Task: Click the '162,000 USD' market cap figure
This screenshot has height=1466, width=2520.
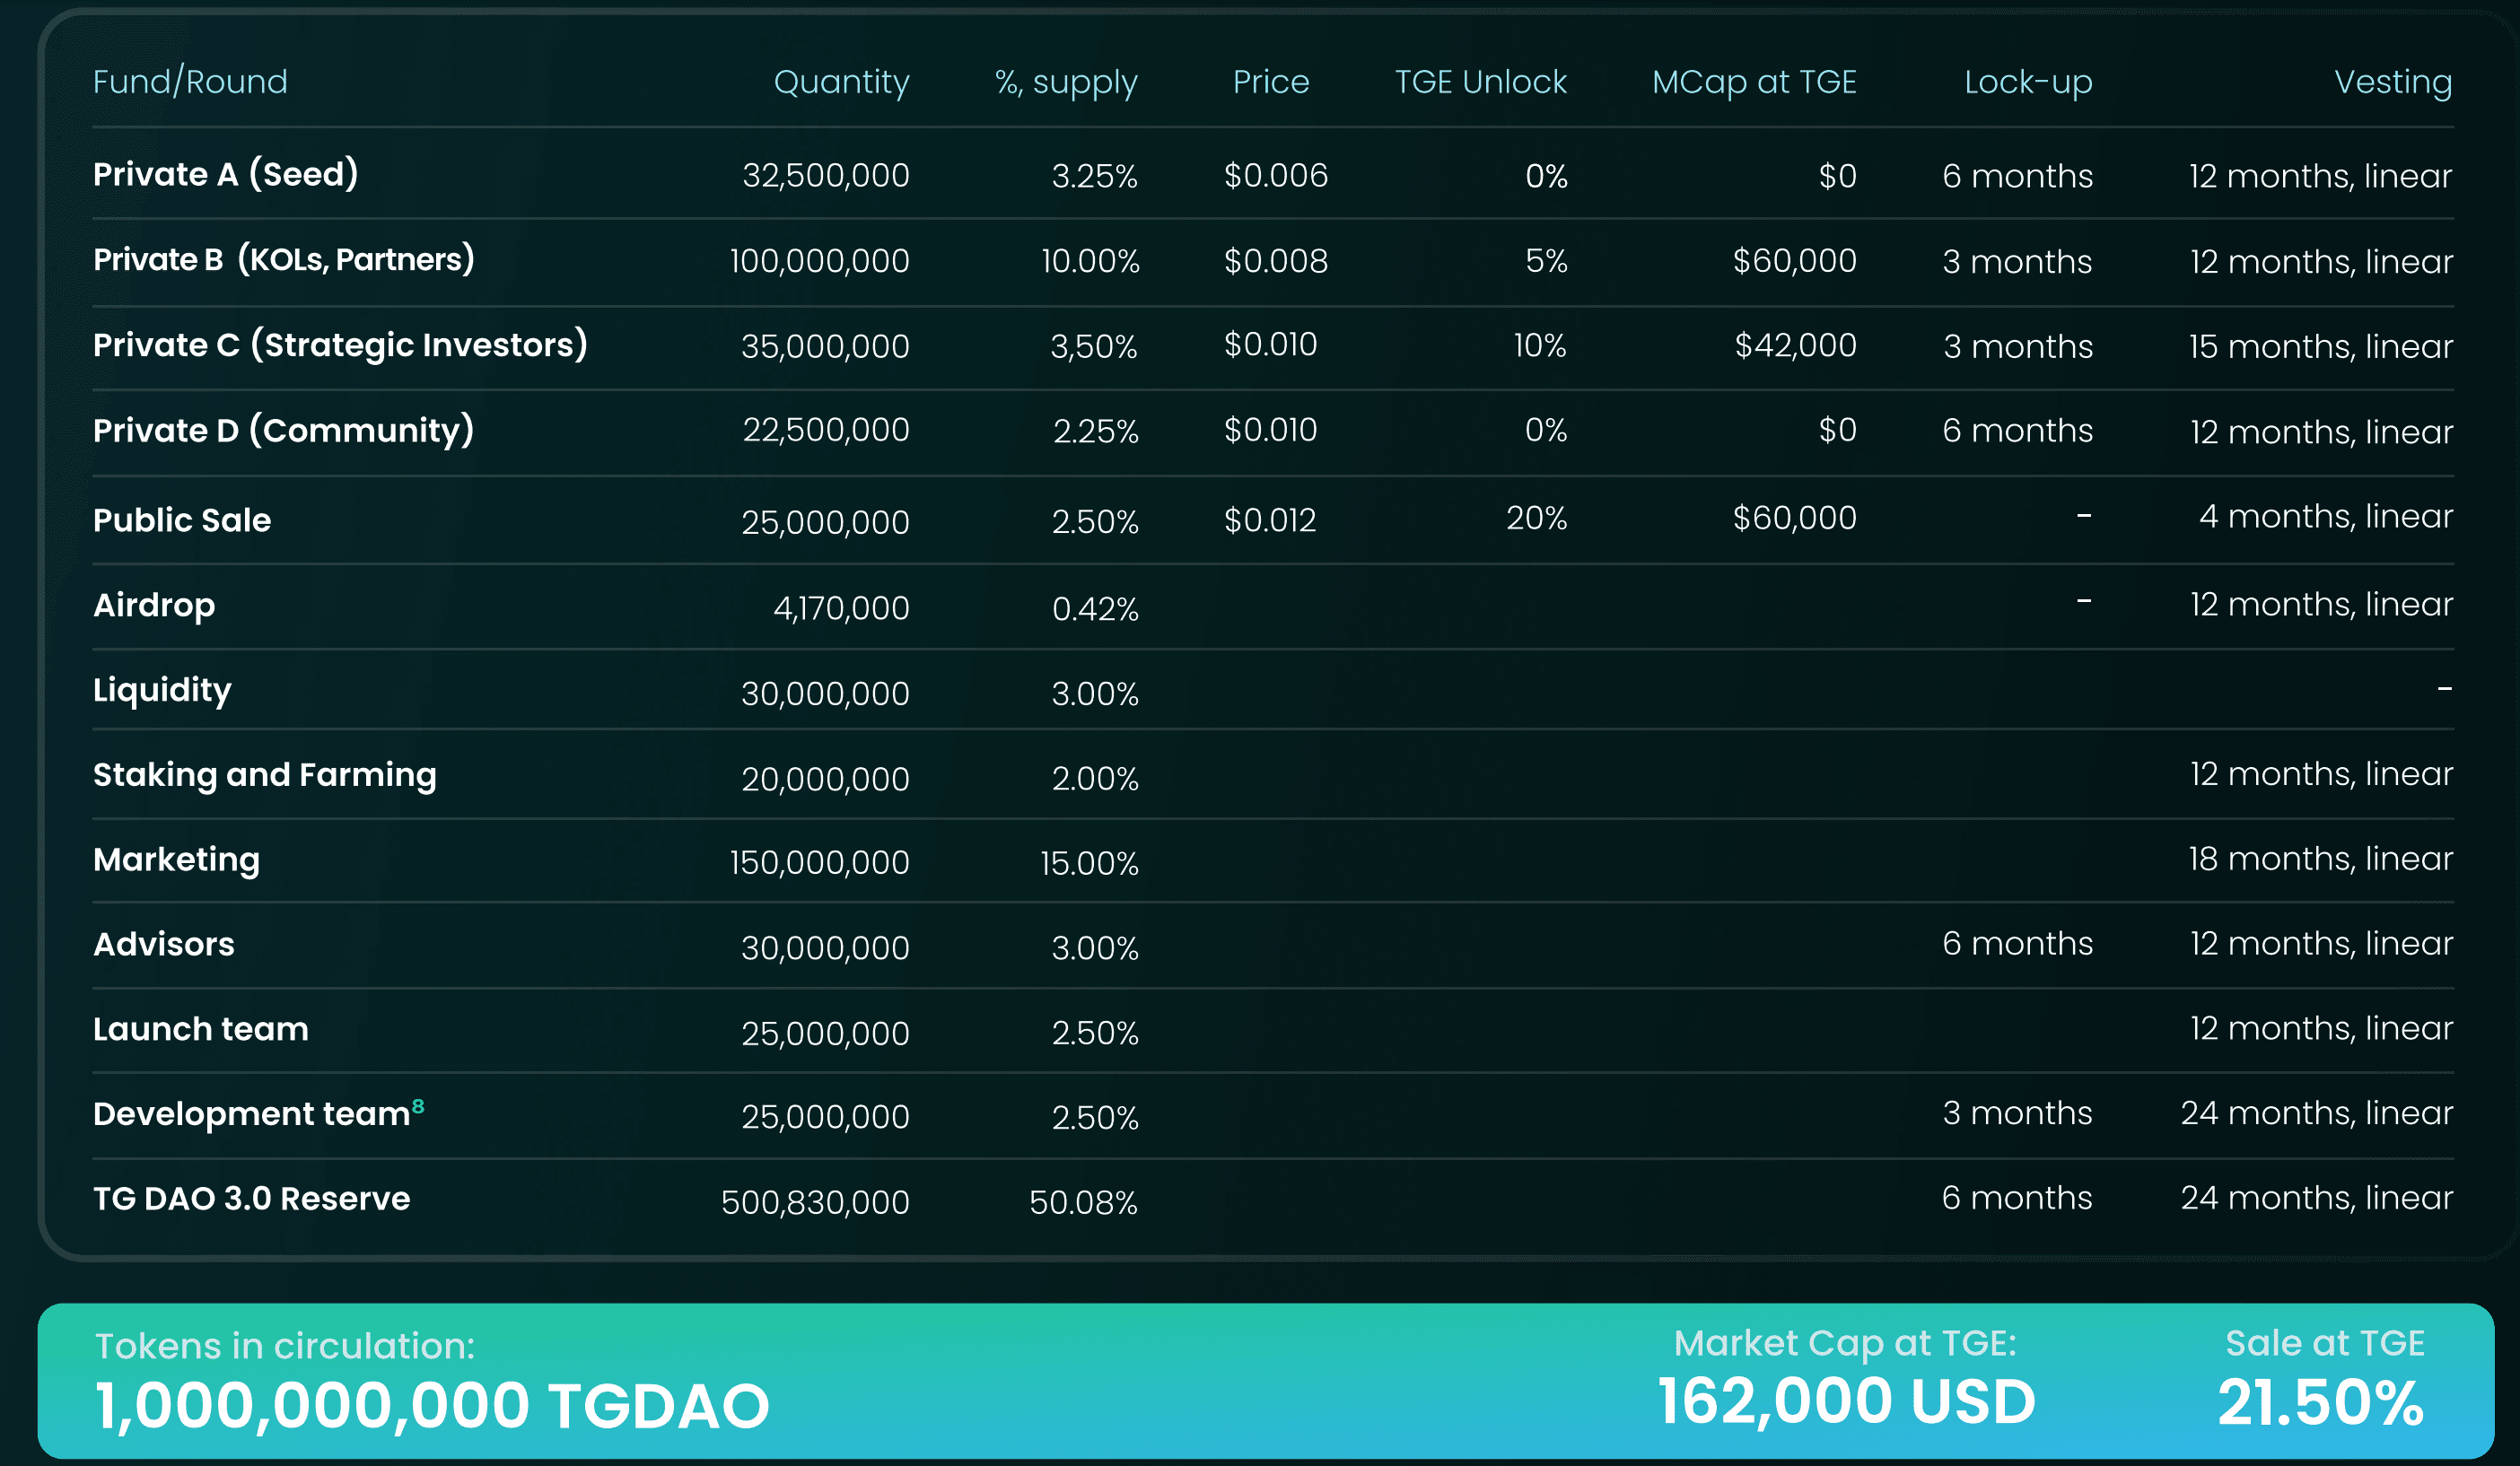Action: click(1846, 1401)
